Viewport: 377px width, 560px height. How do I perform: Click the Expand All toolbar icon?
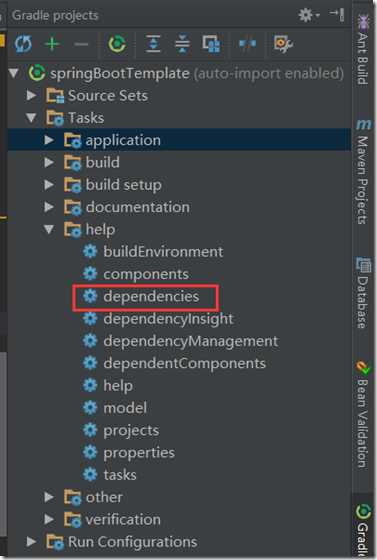pyautogui.click(x=154, y=44)
